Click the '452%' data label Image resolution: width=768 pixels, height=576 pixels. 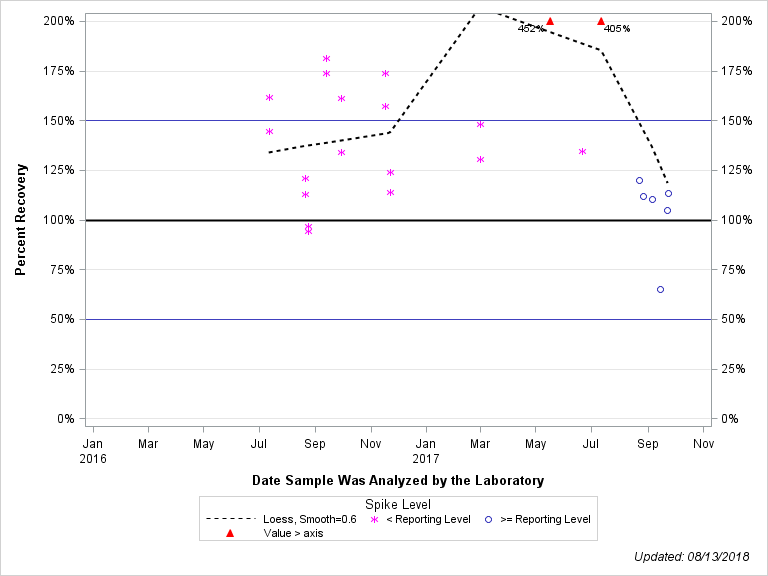click(x=530, y=29)
